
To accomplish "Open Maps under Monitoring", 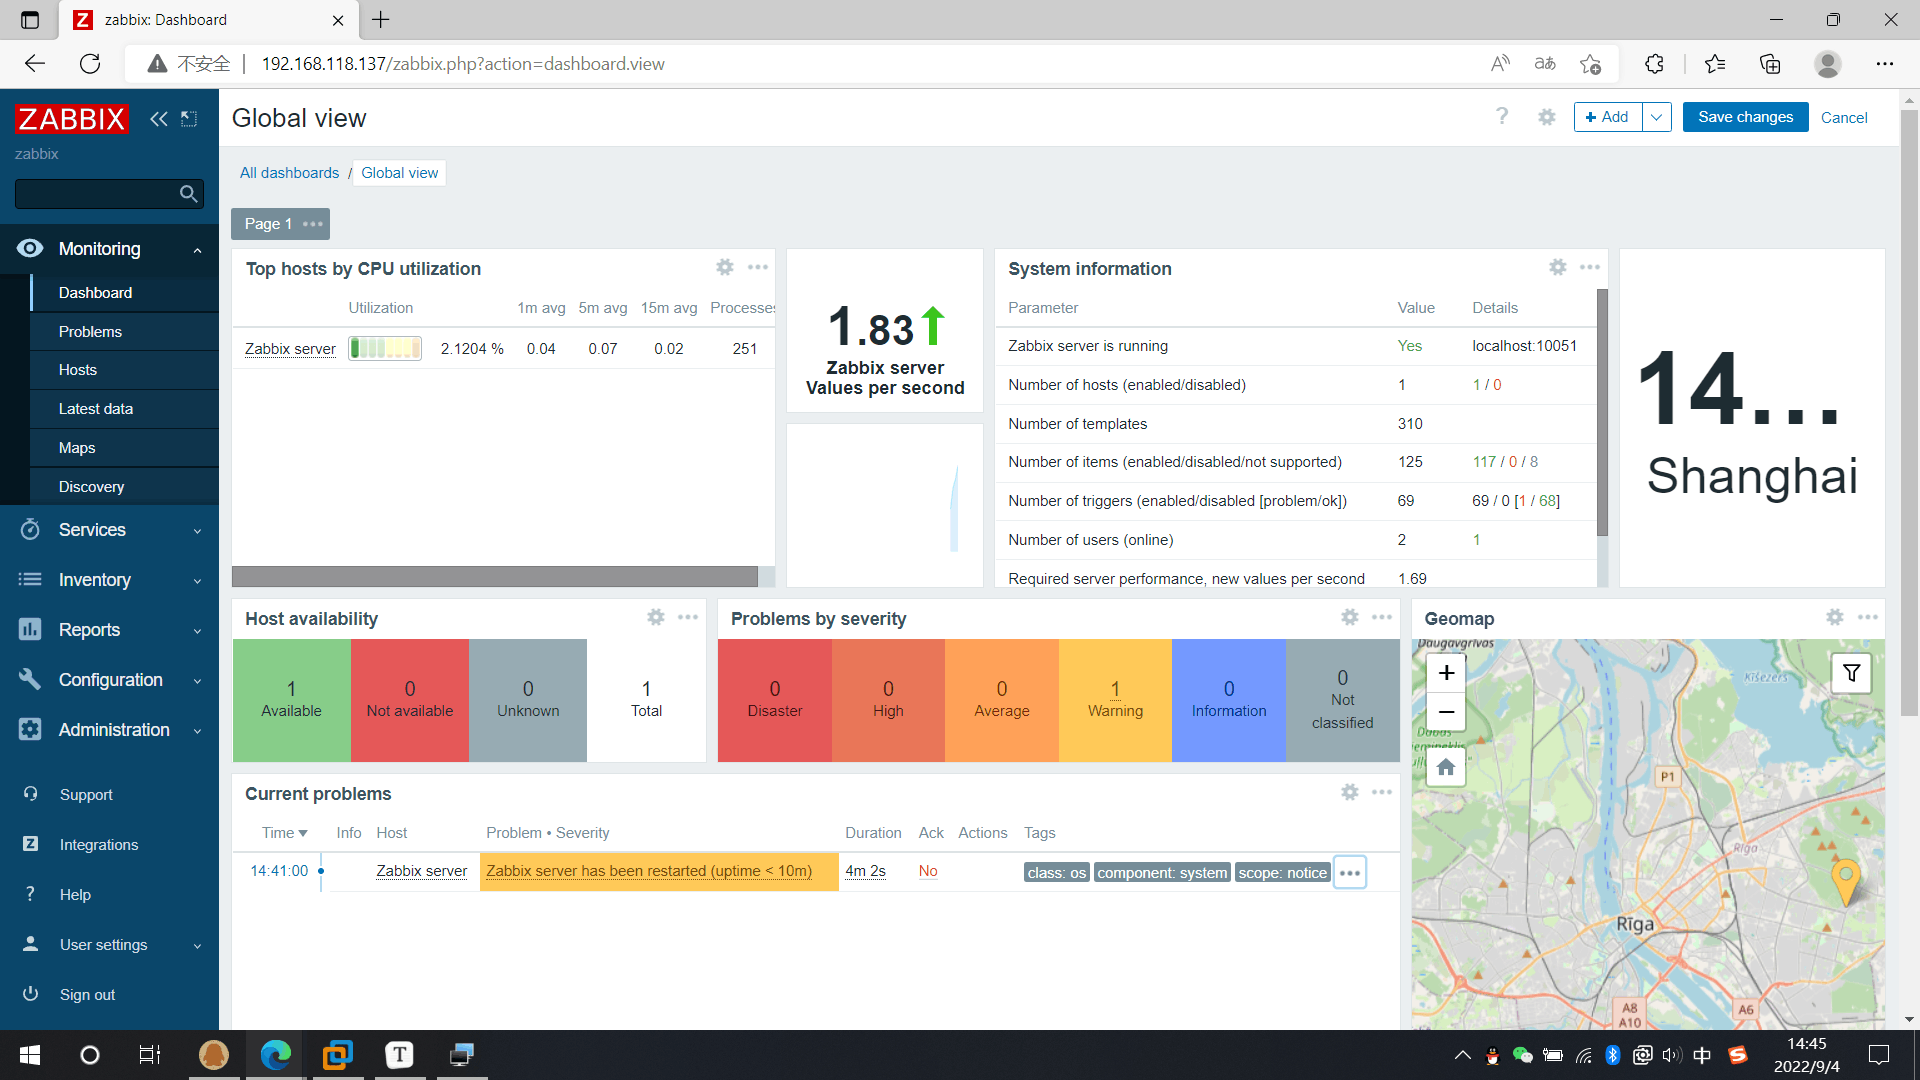I will (x=125, y=448).
